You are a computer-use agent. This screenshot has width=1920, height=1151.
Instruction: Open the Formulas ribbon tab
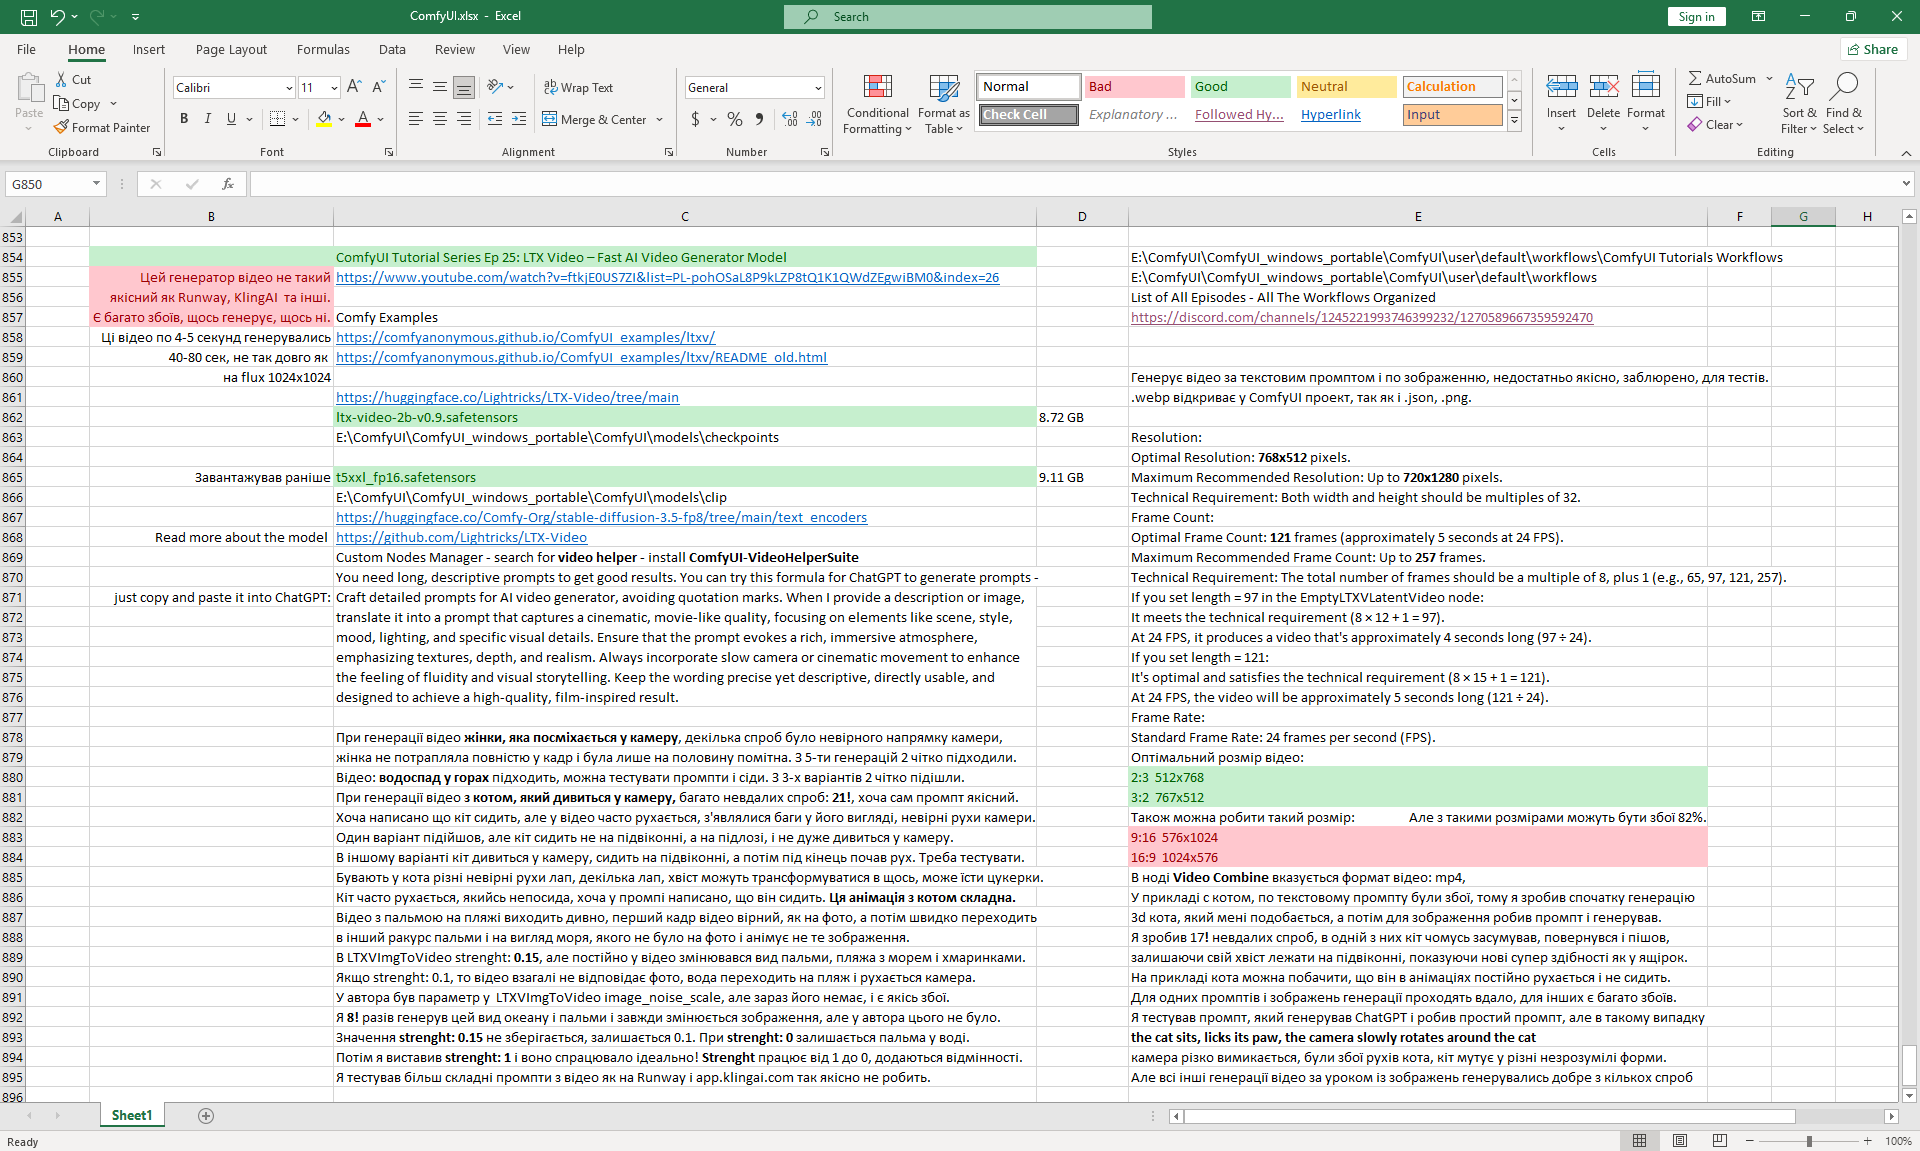[322, 49]
